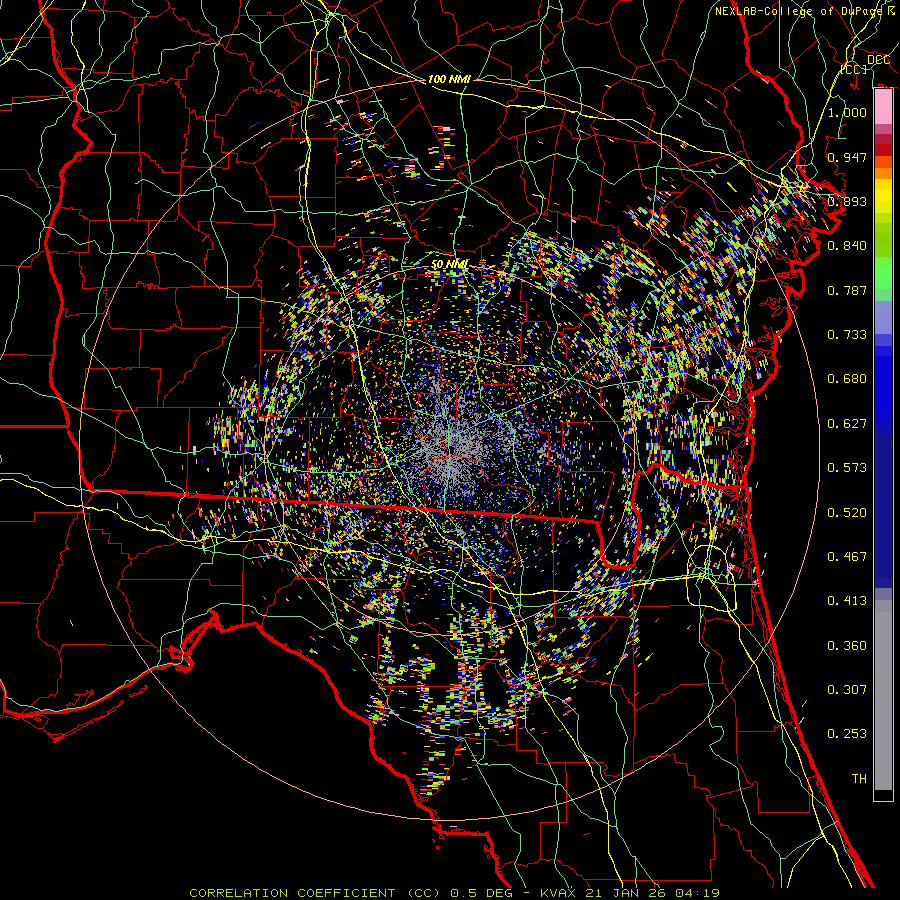Viewport: 900px width, 900px height.
Task: Click the 50 NMI range ring label
Action: 449,263
